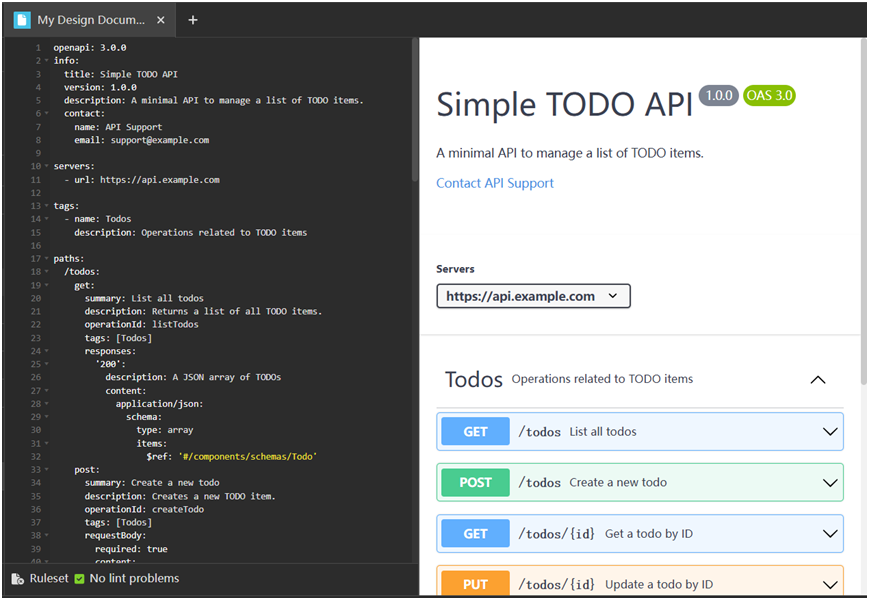The height and width of the screenshot is (600, 869).
Task: Click the 'Create a new todo' preview summary
Action: click(618, 483)
